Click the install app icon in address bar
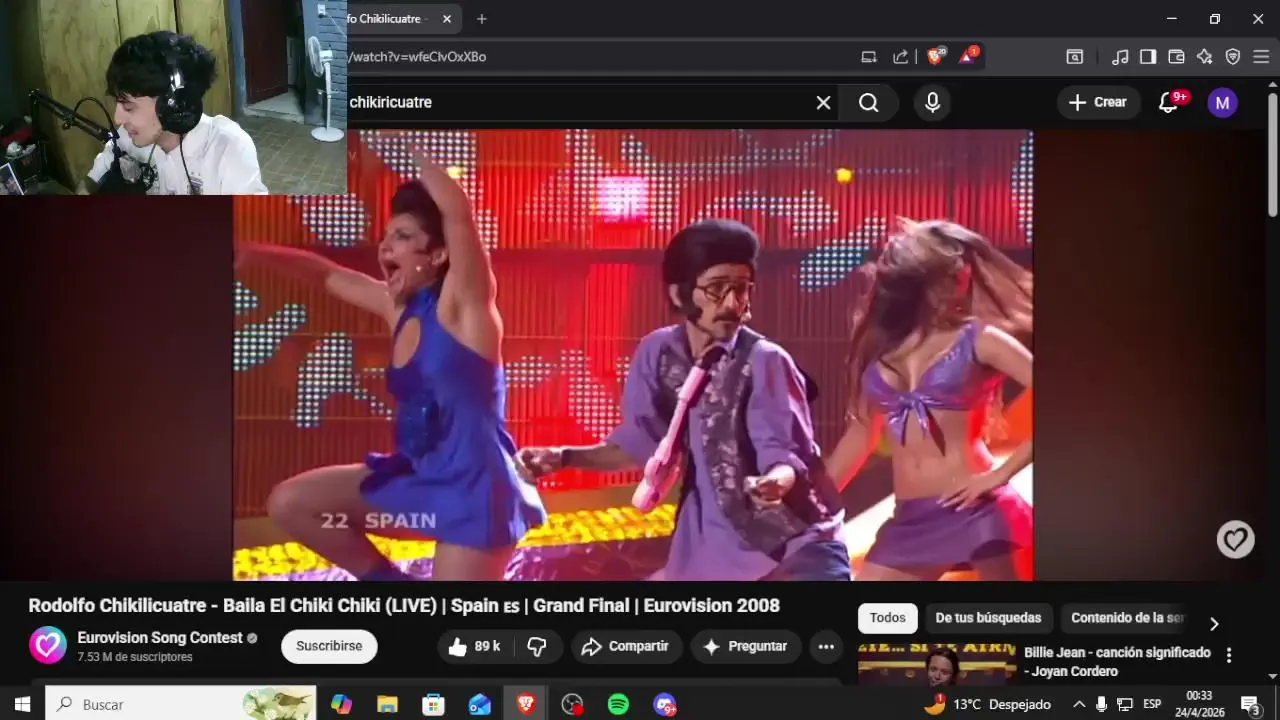Viewport: 1280px width, 720px height. tap(869, 57)
